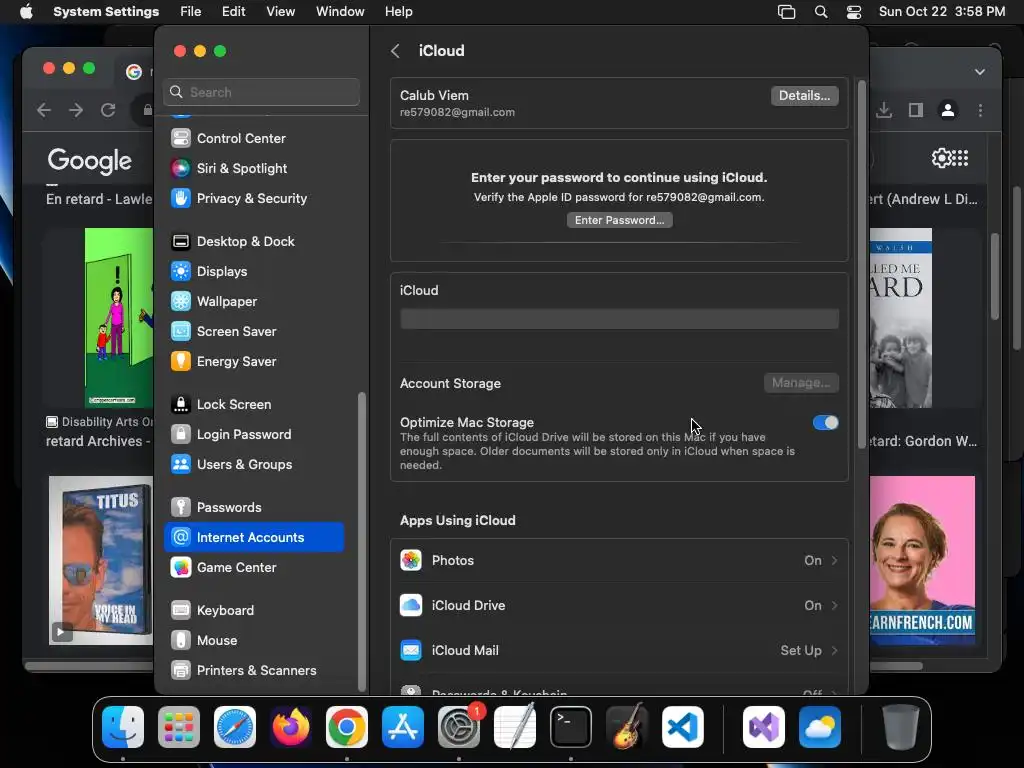The width and height of the screenshot is (1024, 768).
Task: Launch GarageBand from the Dock
Action: [627, 727]
